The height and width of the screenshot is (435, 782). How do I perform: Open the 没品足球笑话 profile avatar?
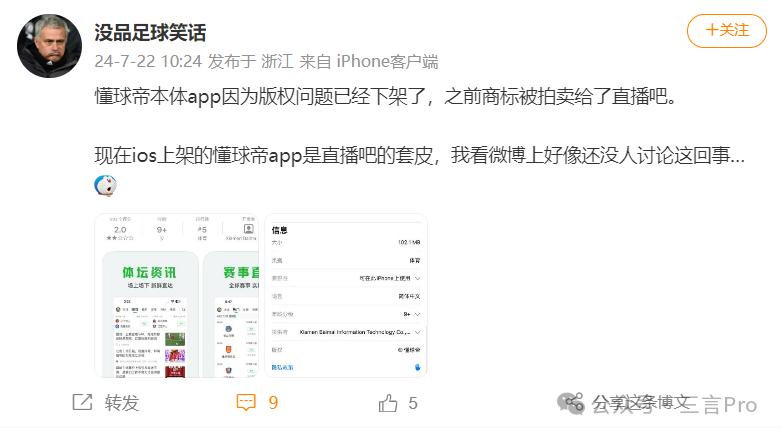tap(49, 46)
